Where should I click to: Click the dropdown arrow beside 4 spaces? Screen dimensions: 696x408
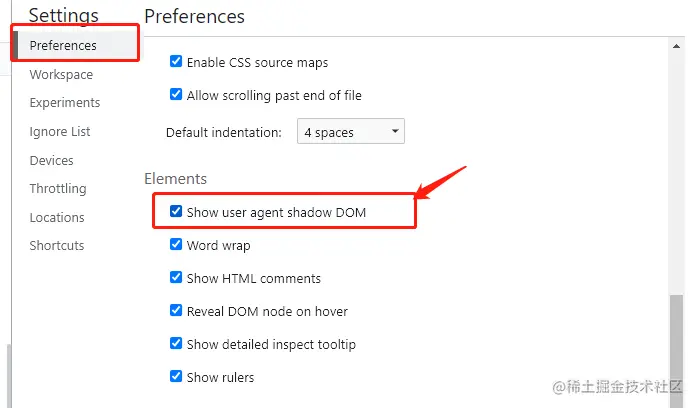(395, 131)
